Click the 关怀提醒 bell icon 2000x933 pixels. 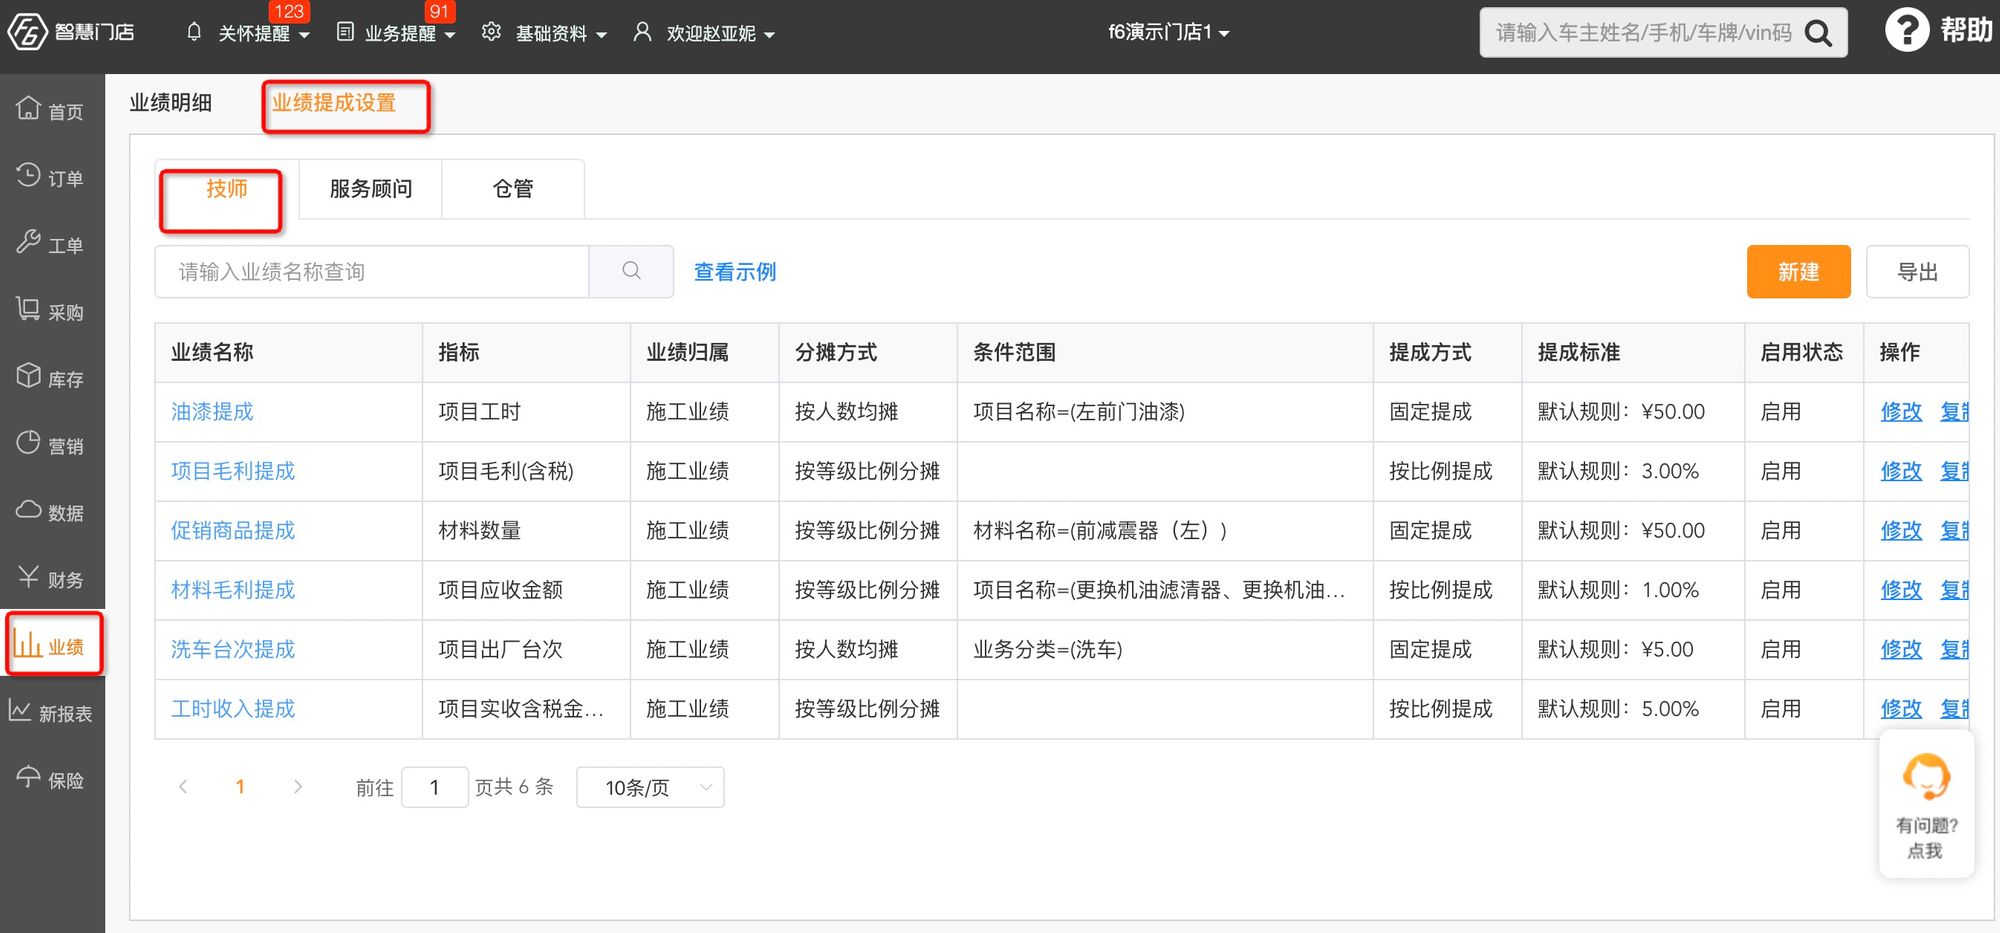194,32
